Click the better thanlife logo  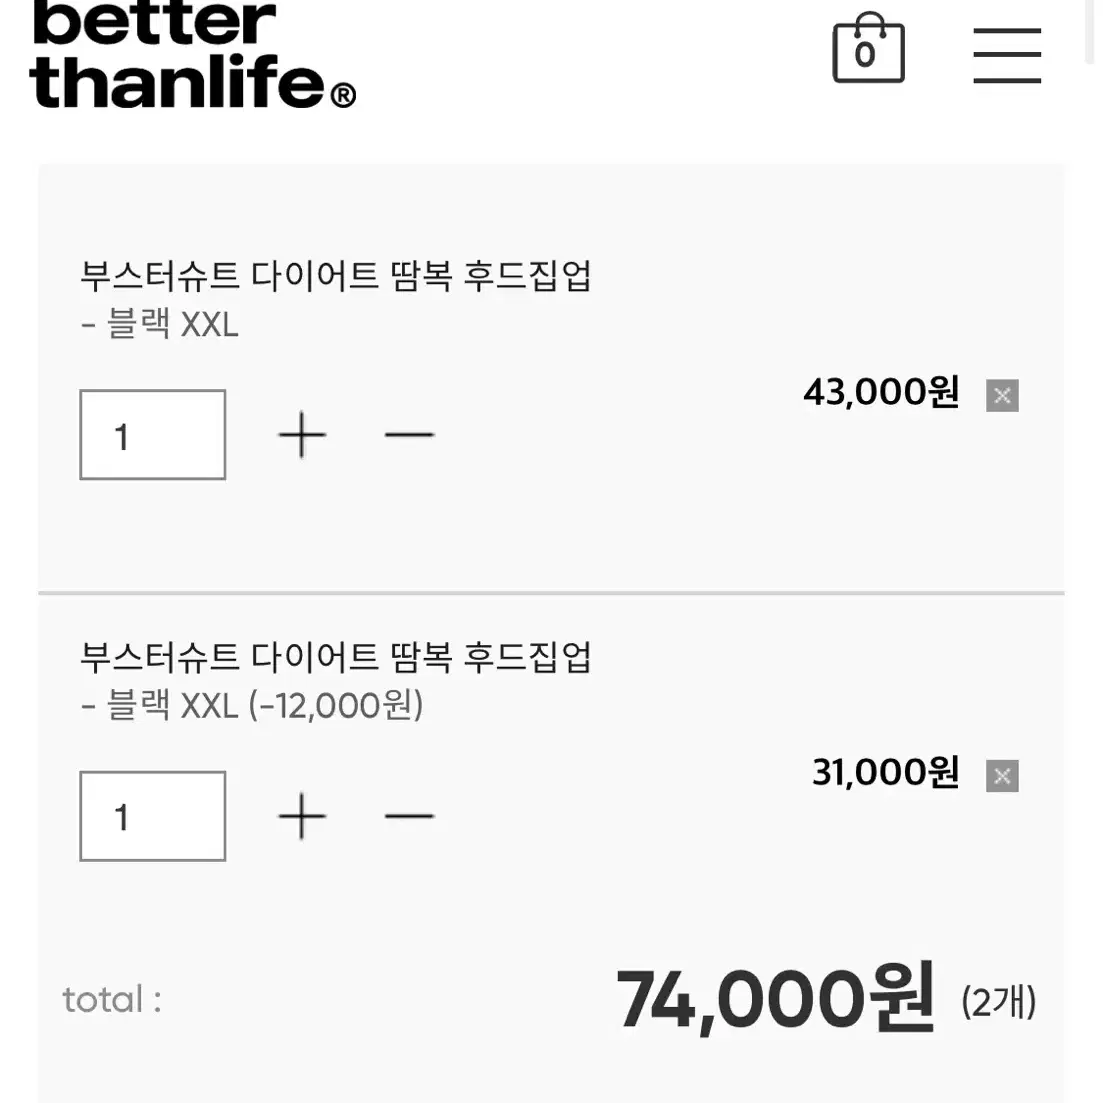click(x=192, y=55)
